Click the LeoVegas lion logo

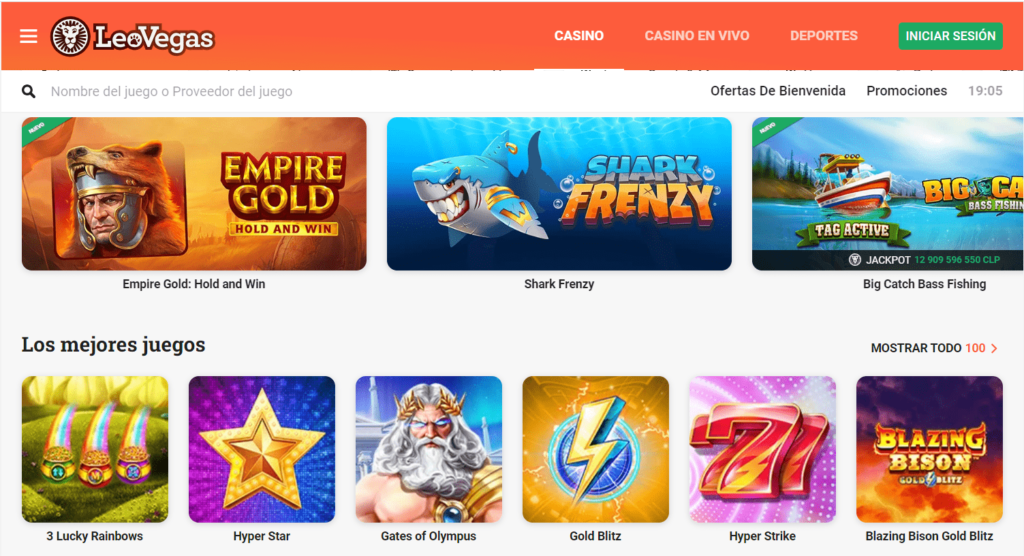tap(70, 36)
